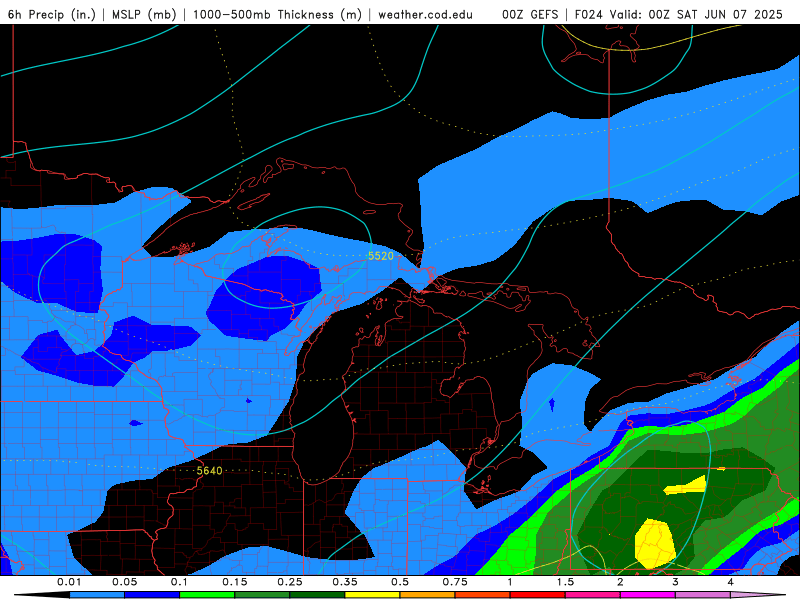
Task: Click the '6h Precip (in.)' title text
Action: 52,14
